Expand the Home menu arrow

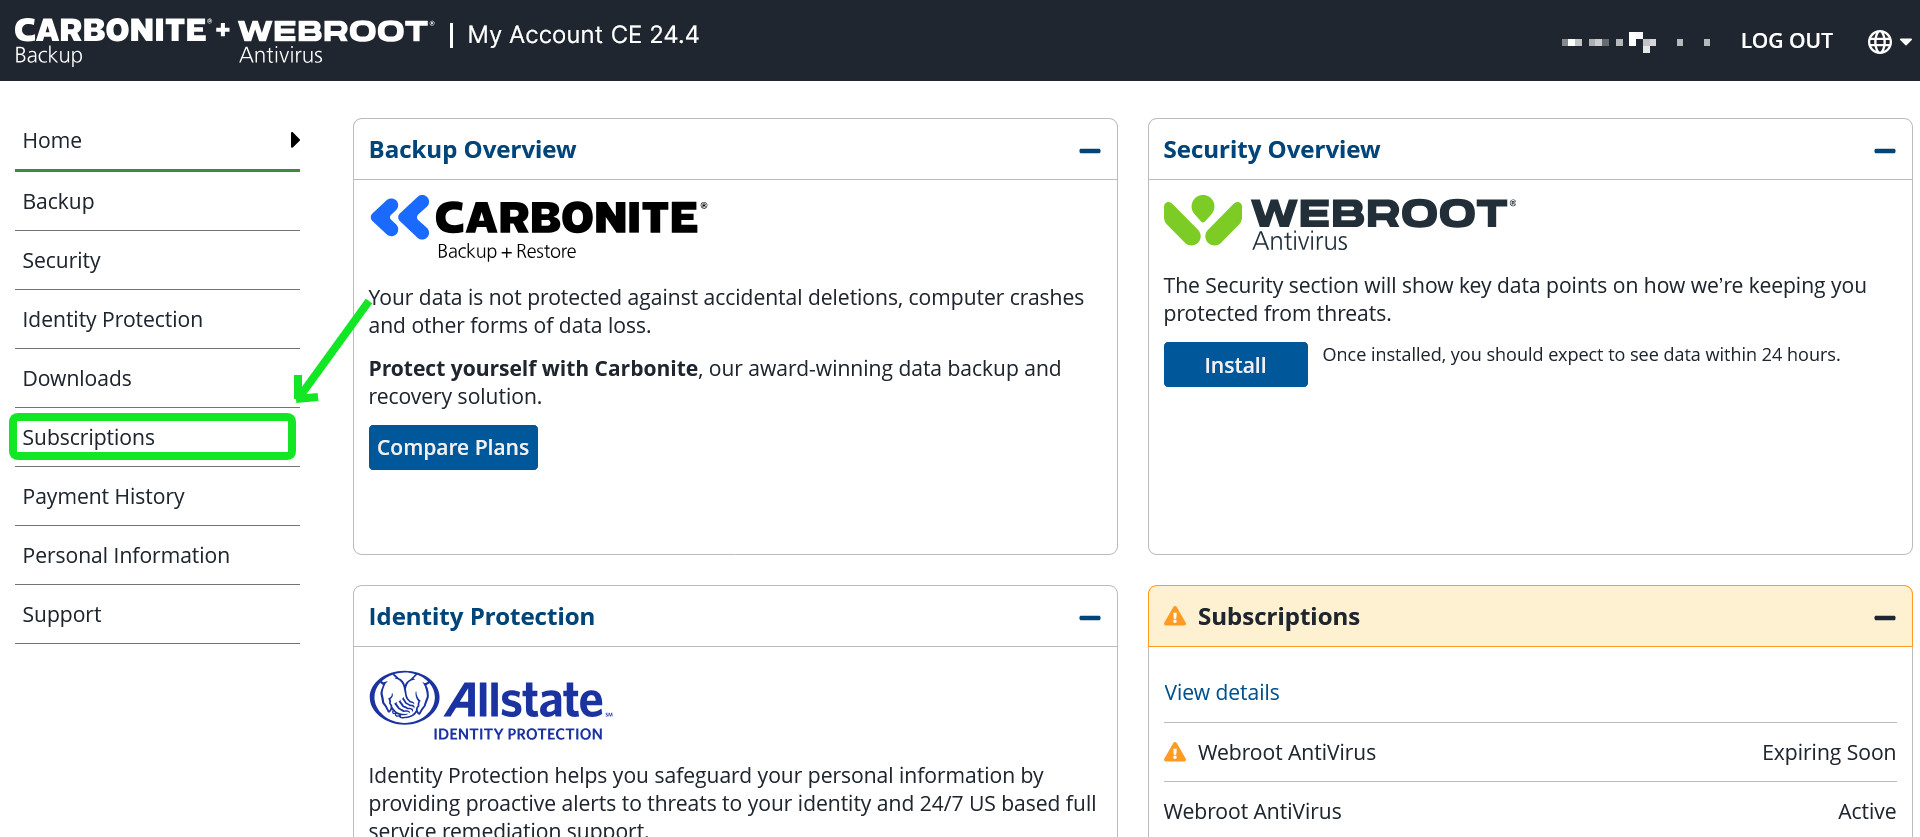pyautogui.click(x=295, y=140)
